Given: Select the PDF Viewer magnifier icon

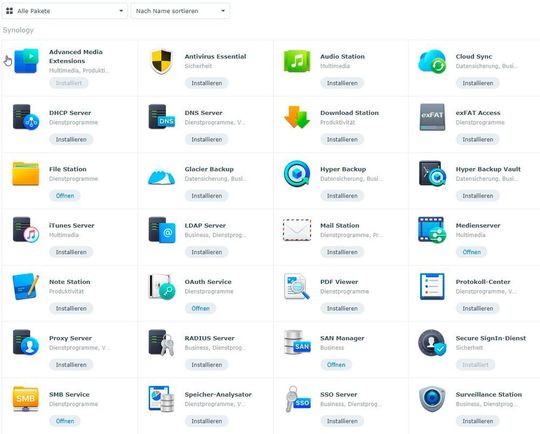Looking at the screenshot, I should tap(297, 286).
